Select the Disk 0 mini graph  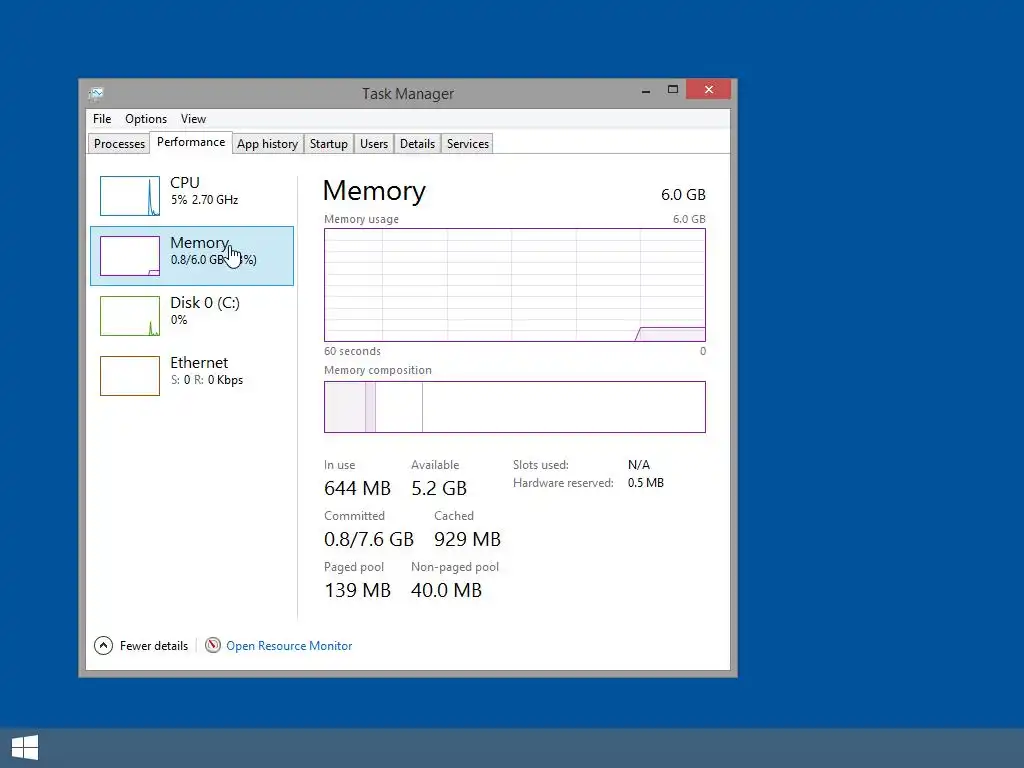click(129, 316)
